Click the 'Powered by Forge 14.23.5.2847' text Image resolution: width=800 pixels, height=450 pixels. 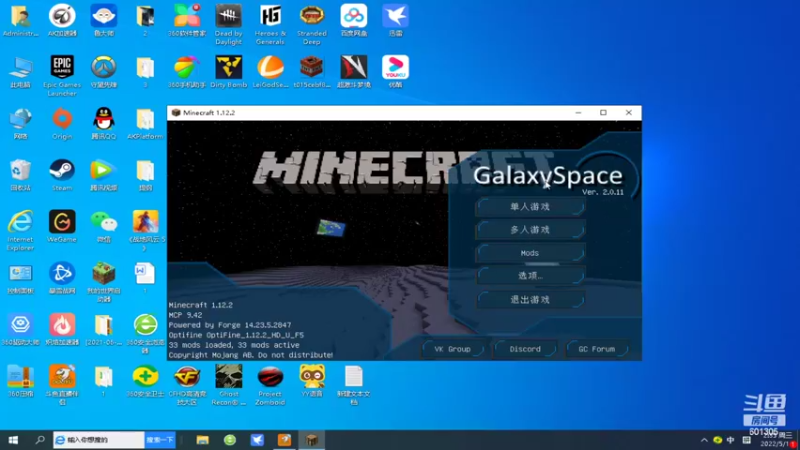230,325
